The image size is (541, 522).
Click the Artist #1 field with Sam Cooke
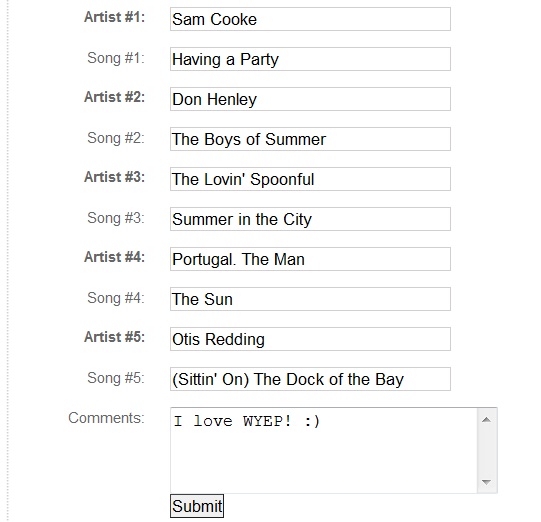[310, 19]
